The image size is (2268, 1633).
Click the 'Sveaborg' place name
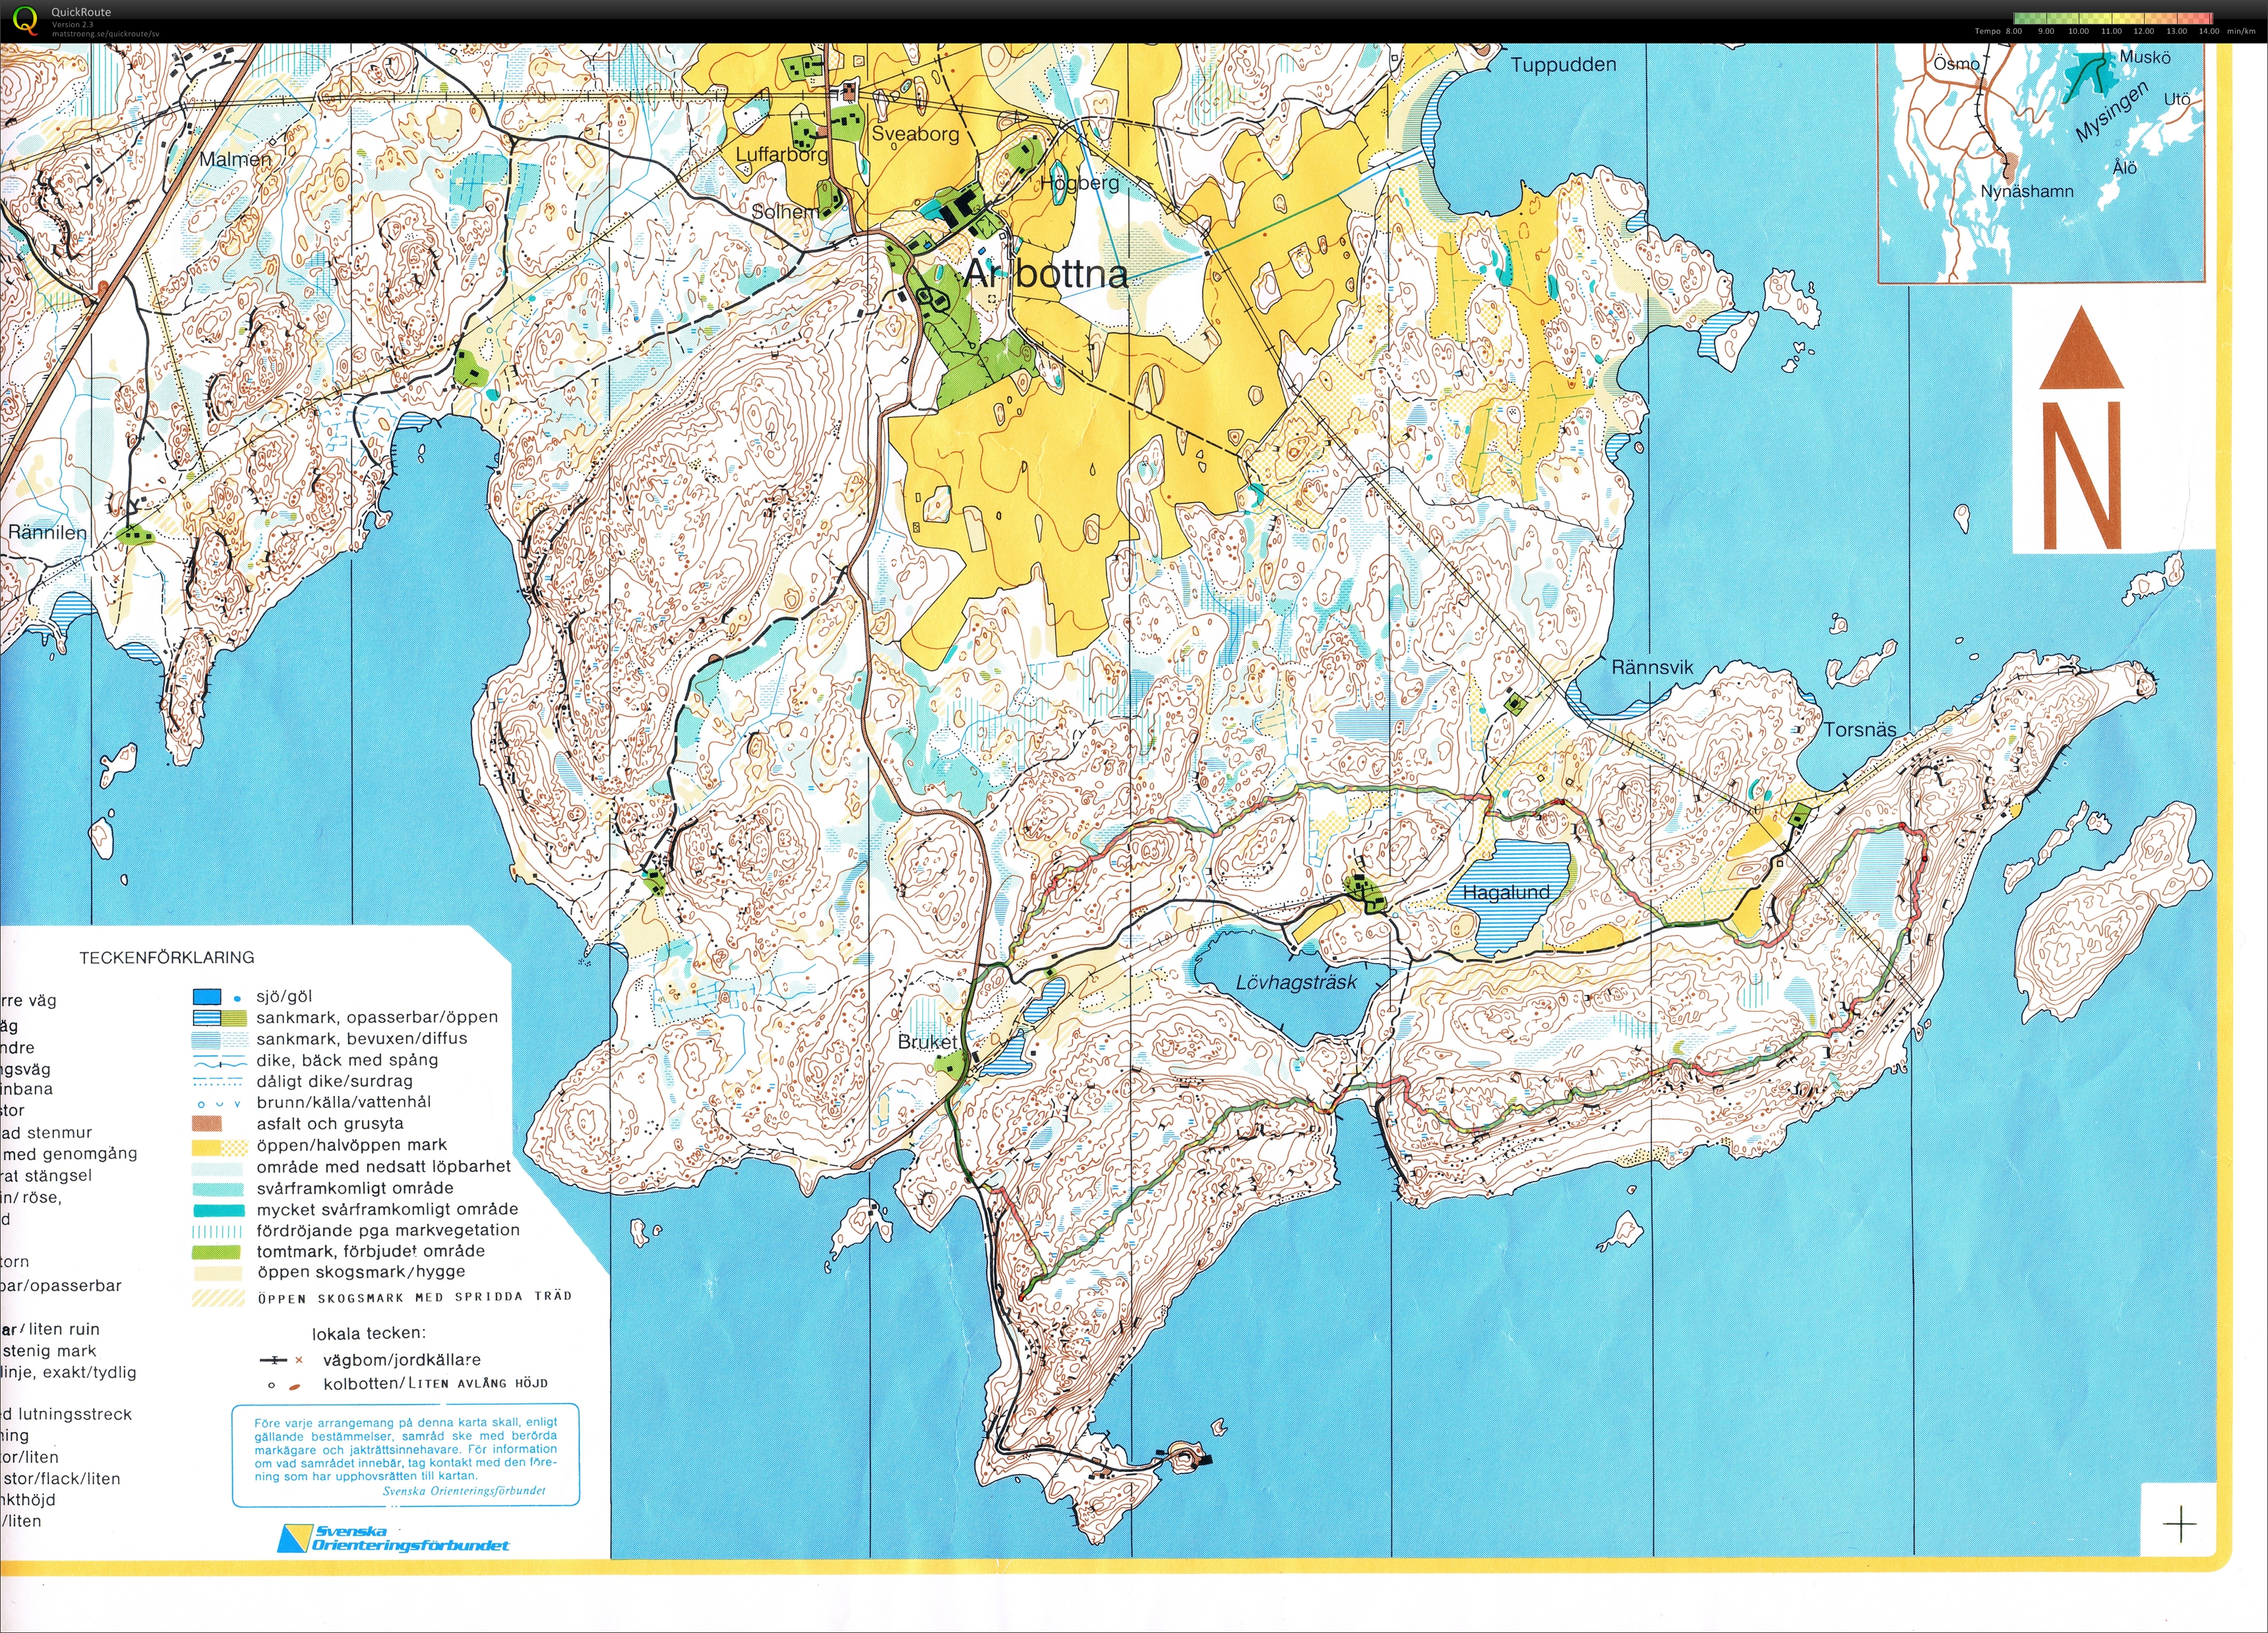(915, 134)
